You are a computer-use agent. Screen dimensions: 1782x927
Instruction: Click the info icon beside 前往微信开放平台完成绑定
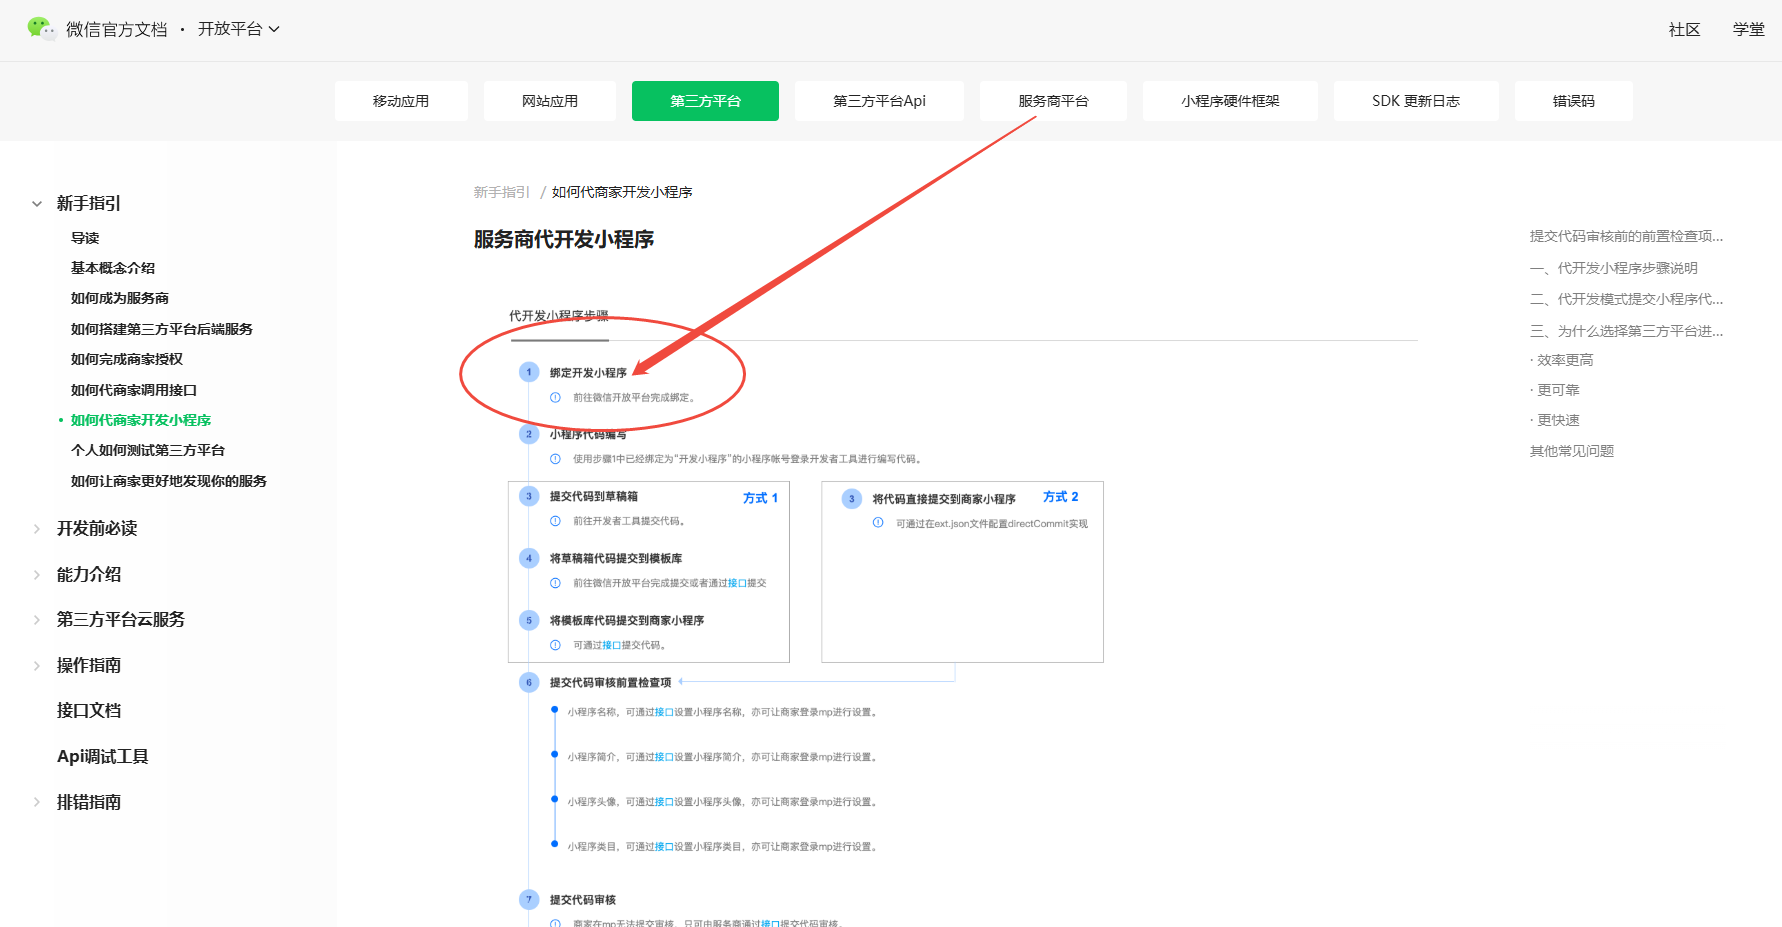coord(555,398)
